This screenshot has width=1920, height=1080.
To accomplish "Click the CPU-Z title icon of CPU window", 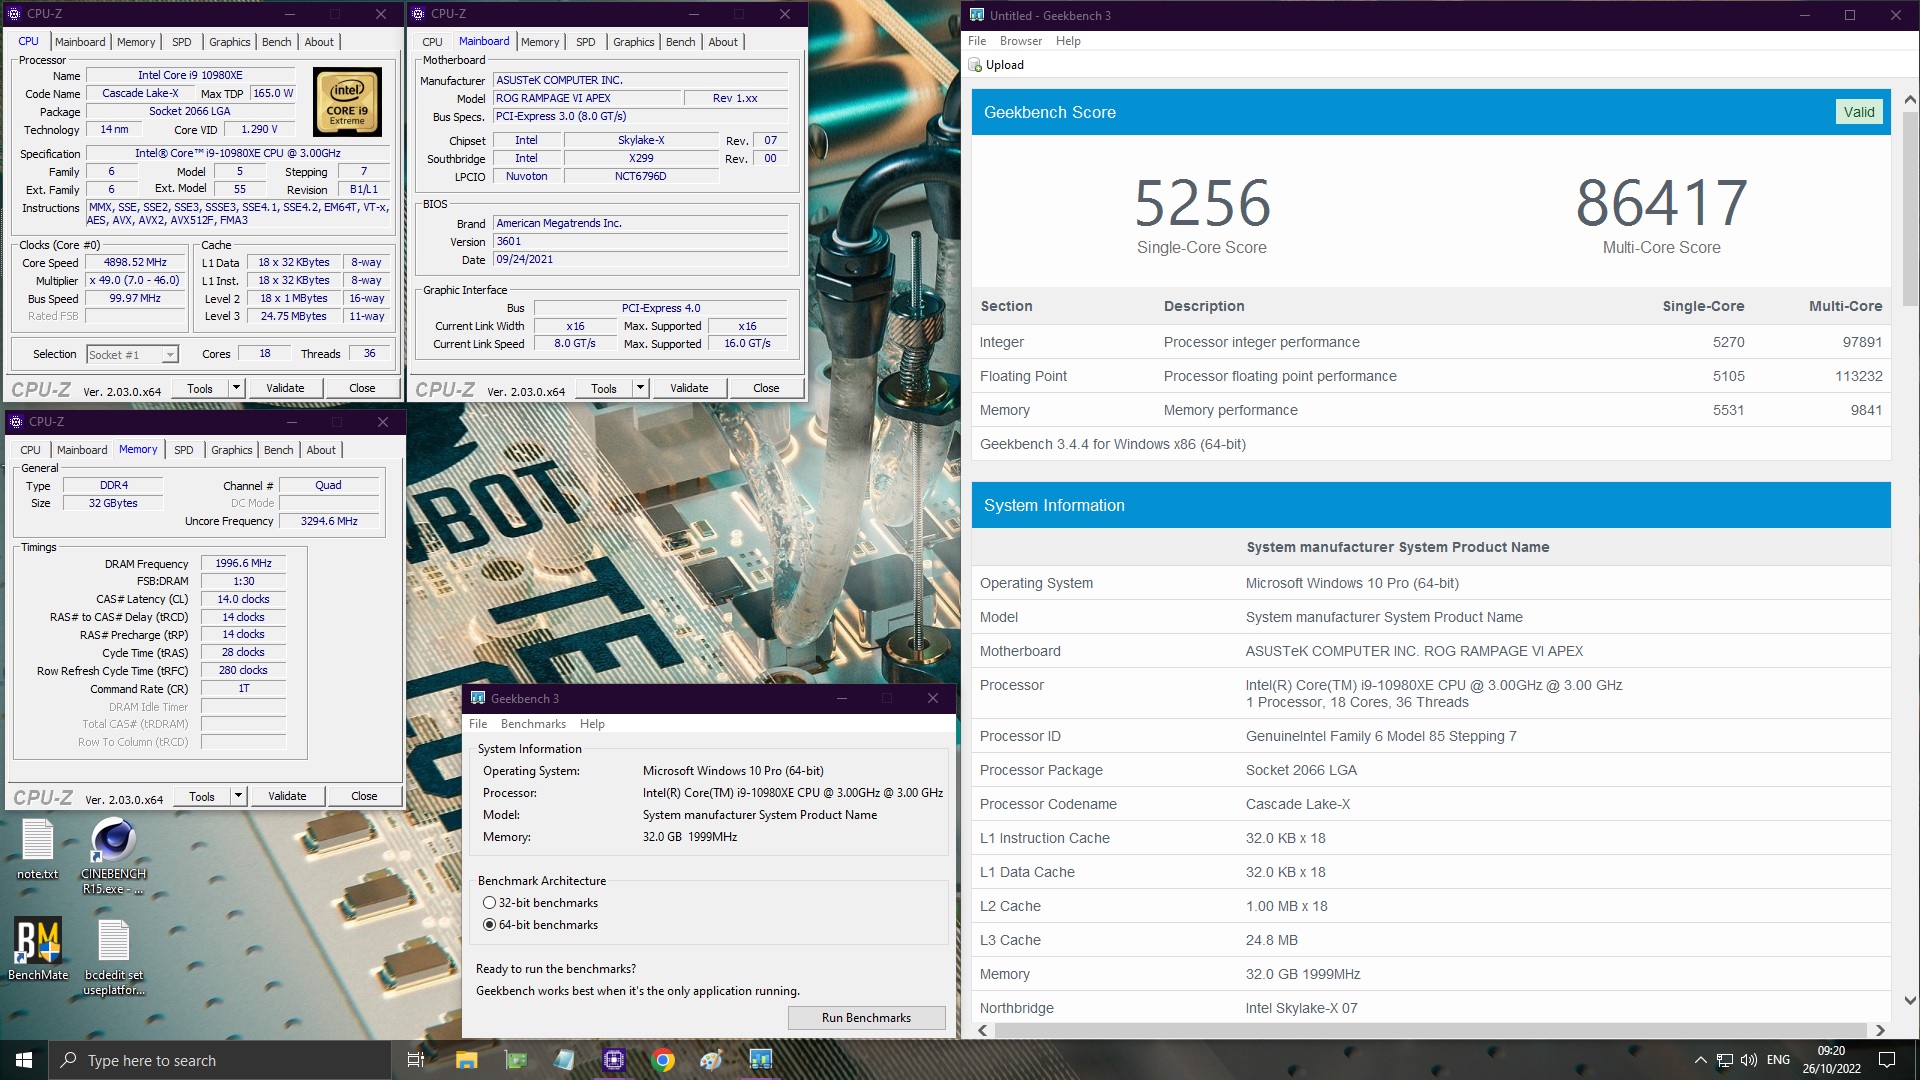I will click(x=14, y=14).
